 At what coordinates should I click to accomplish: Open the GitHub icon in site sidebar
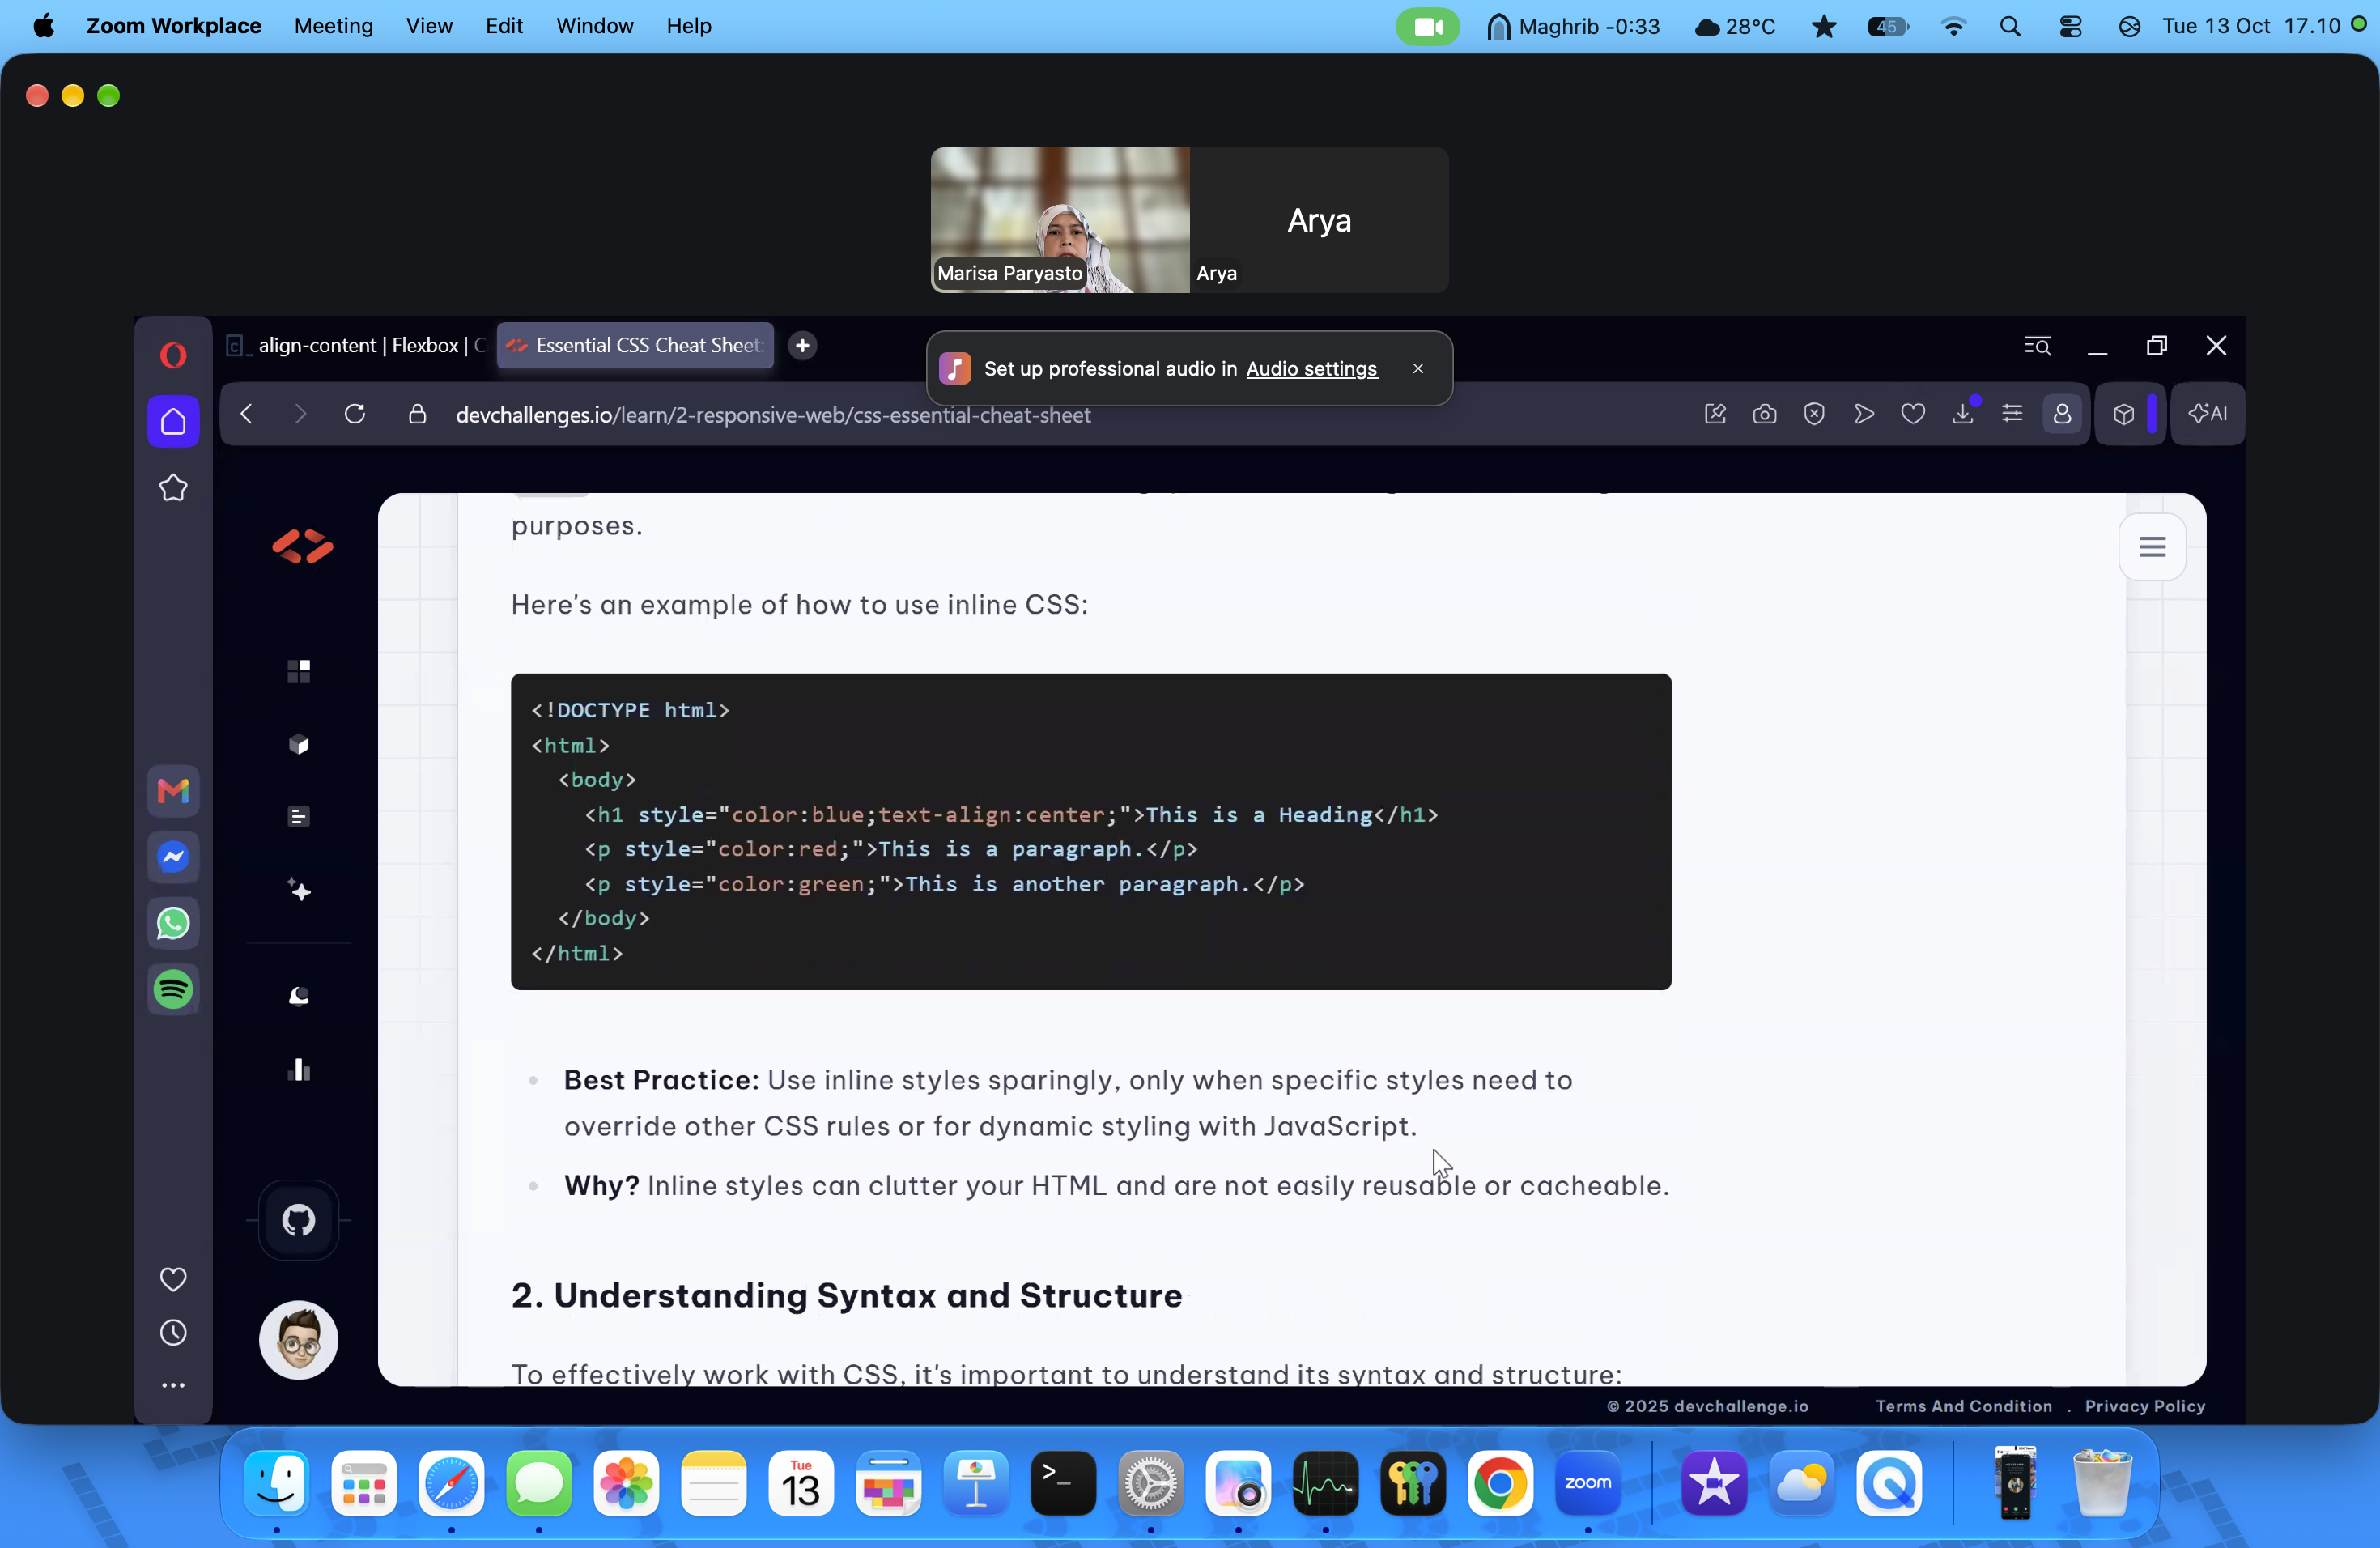[x=299, y=1220]
